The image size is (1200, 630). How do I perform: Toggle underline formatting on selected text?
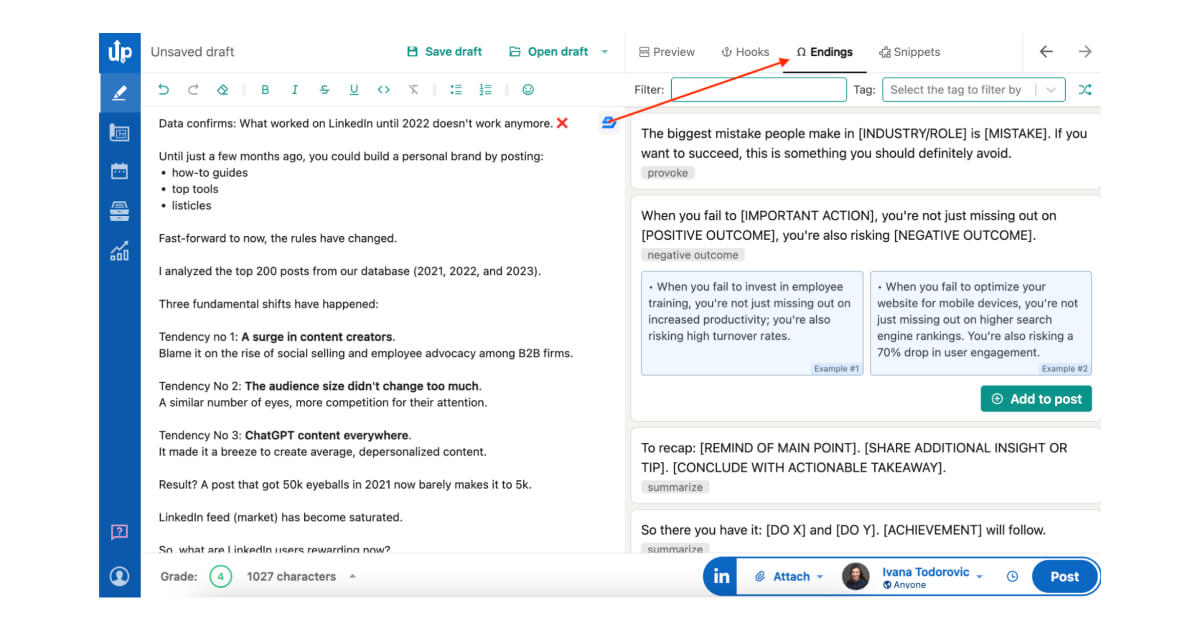tap(353, 89)
